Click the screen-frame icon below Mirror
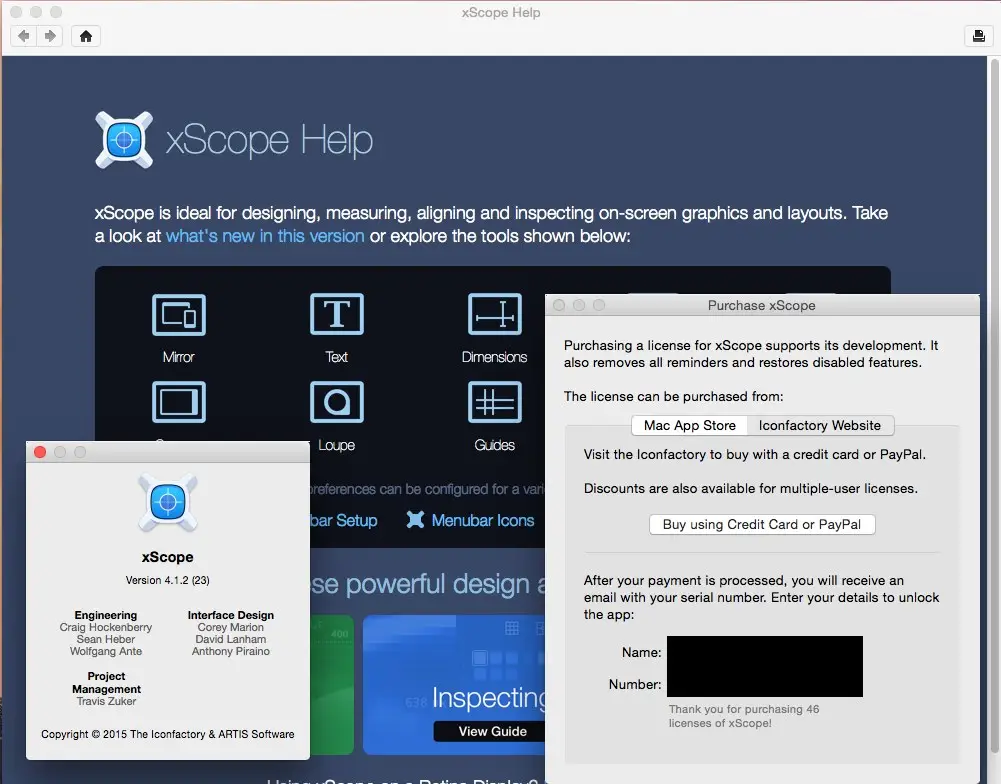 179,402
